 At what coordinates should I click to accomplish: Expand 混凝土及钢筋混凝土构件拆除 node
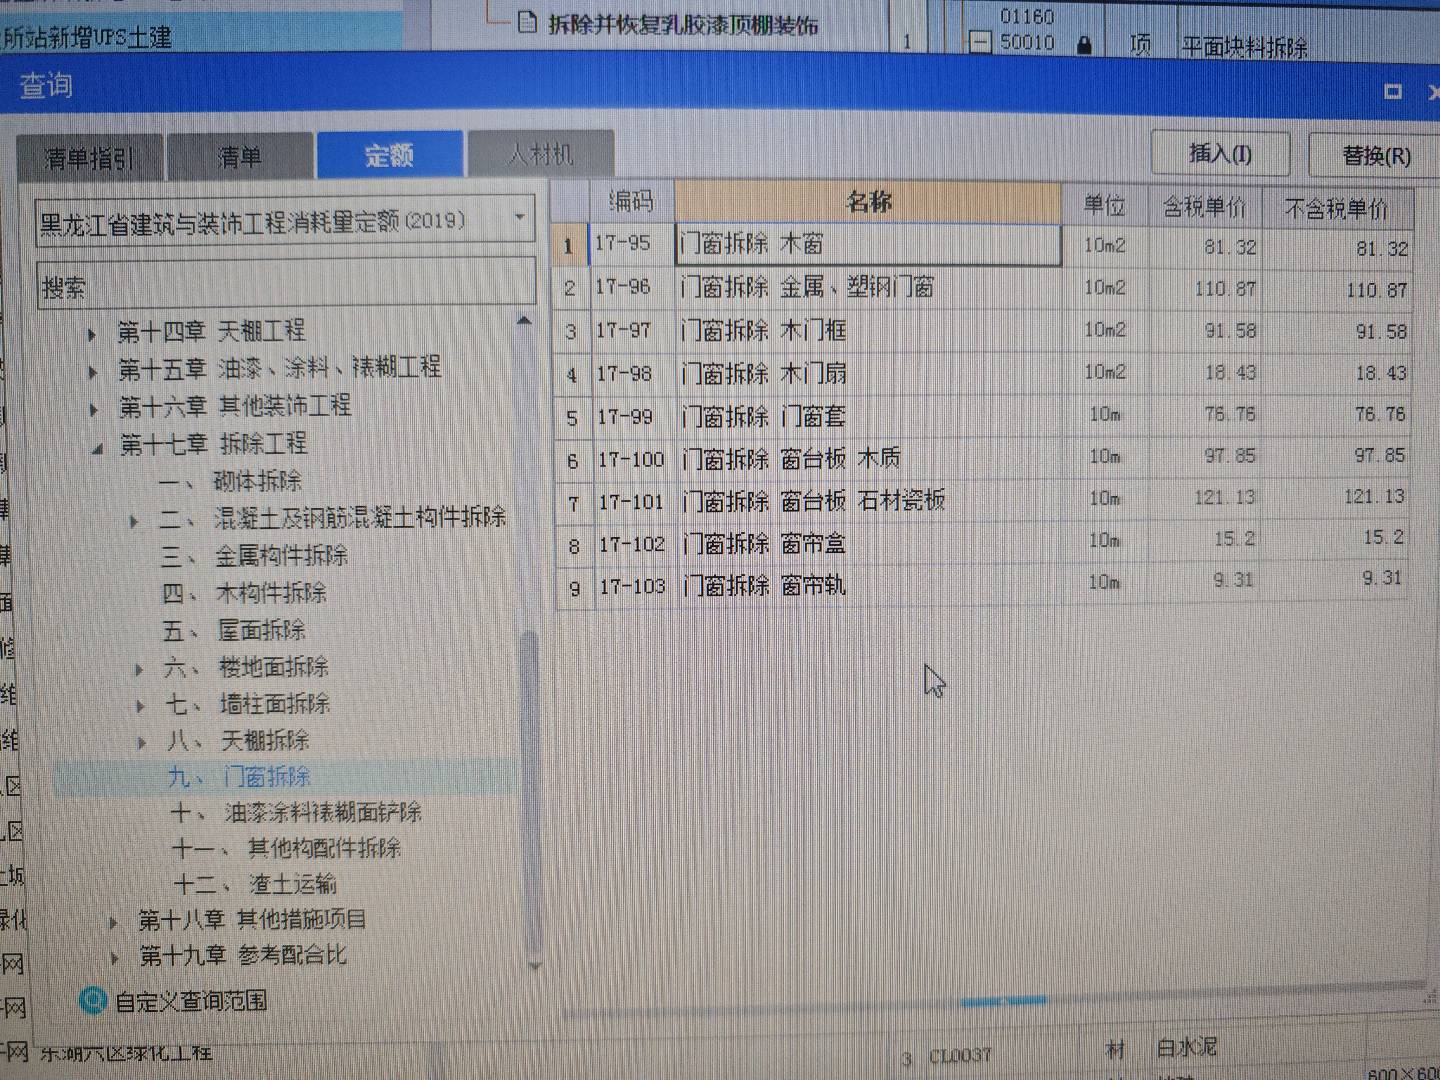pos(134,521)
